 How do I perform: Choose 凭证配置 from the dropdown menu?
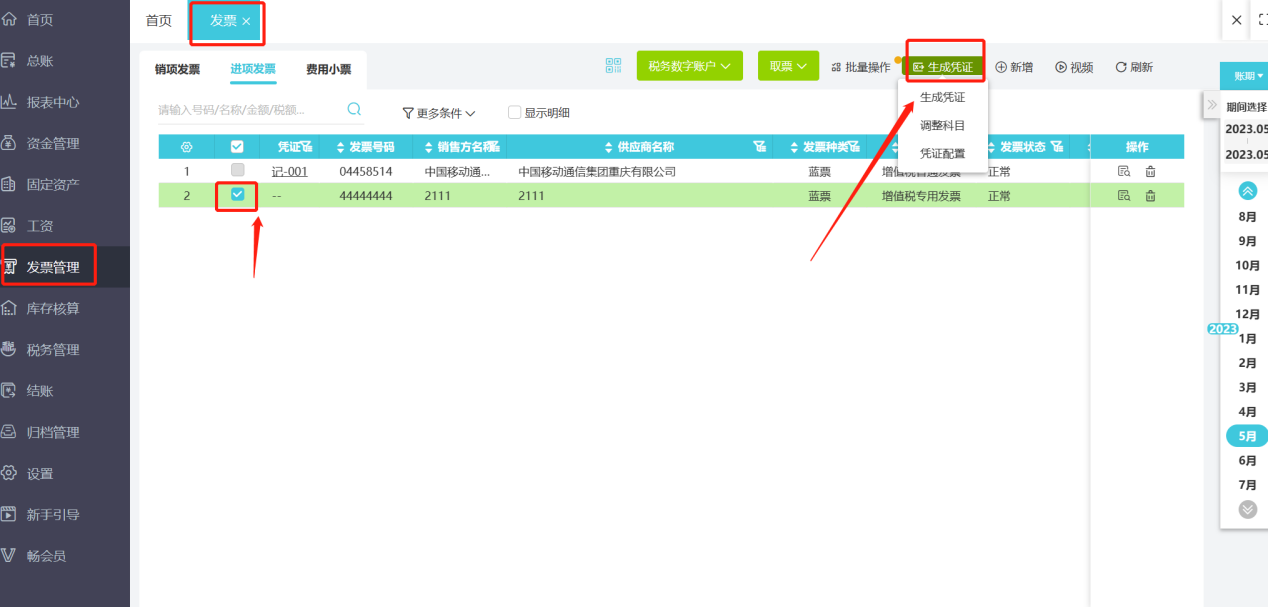[942, 153]
